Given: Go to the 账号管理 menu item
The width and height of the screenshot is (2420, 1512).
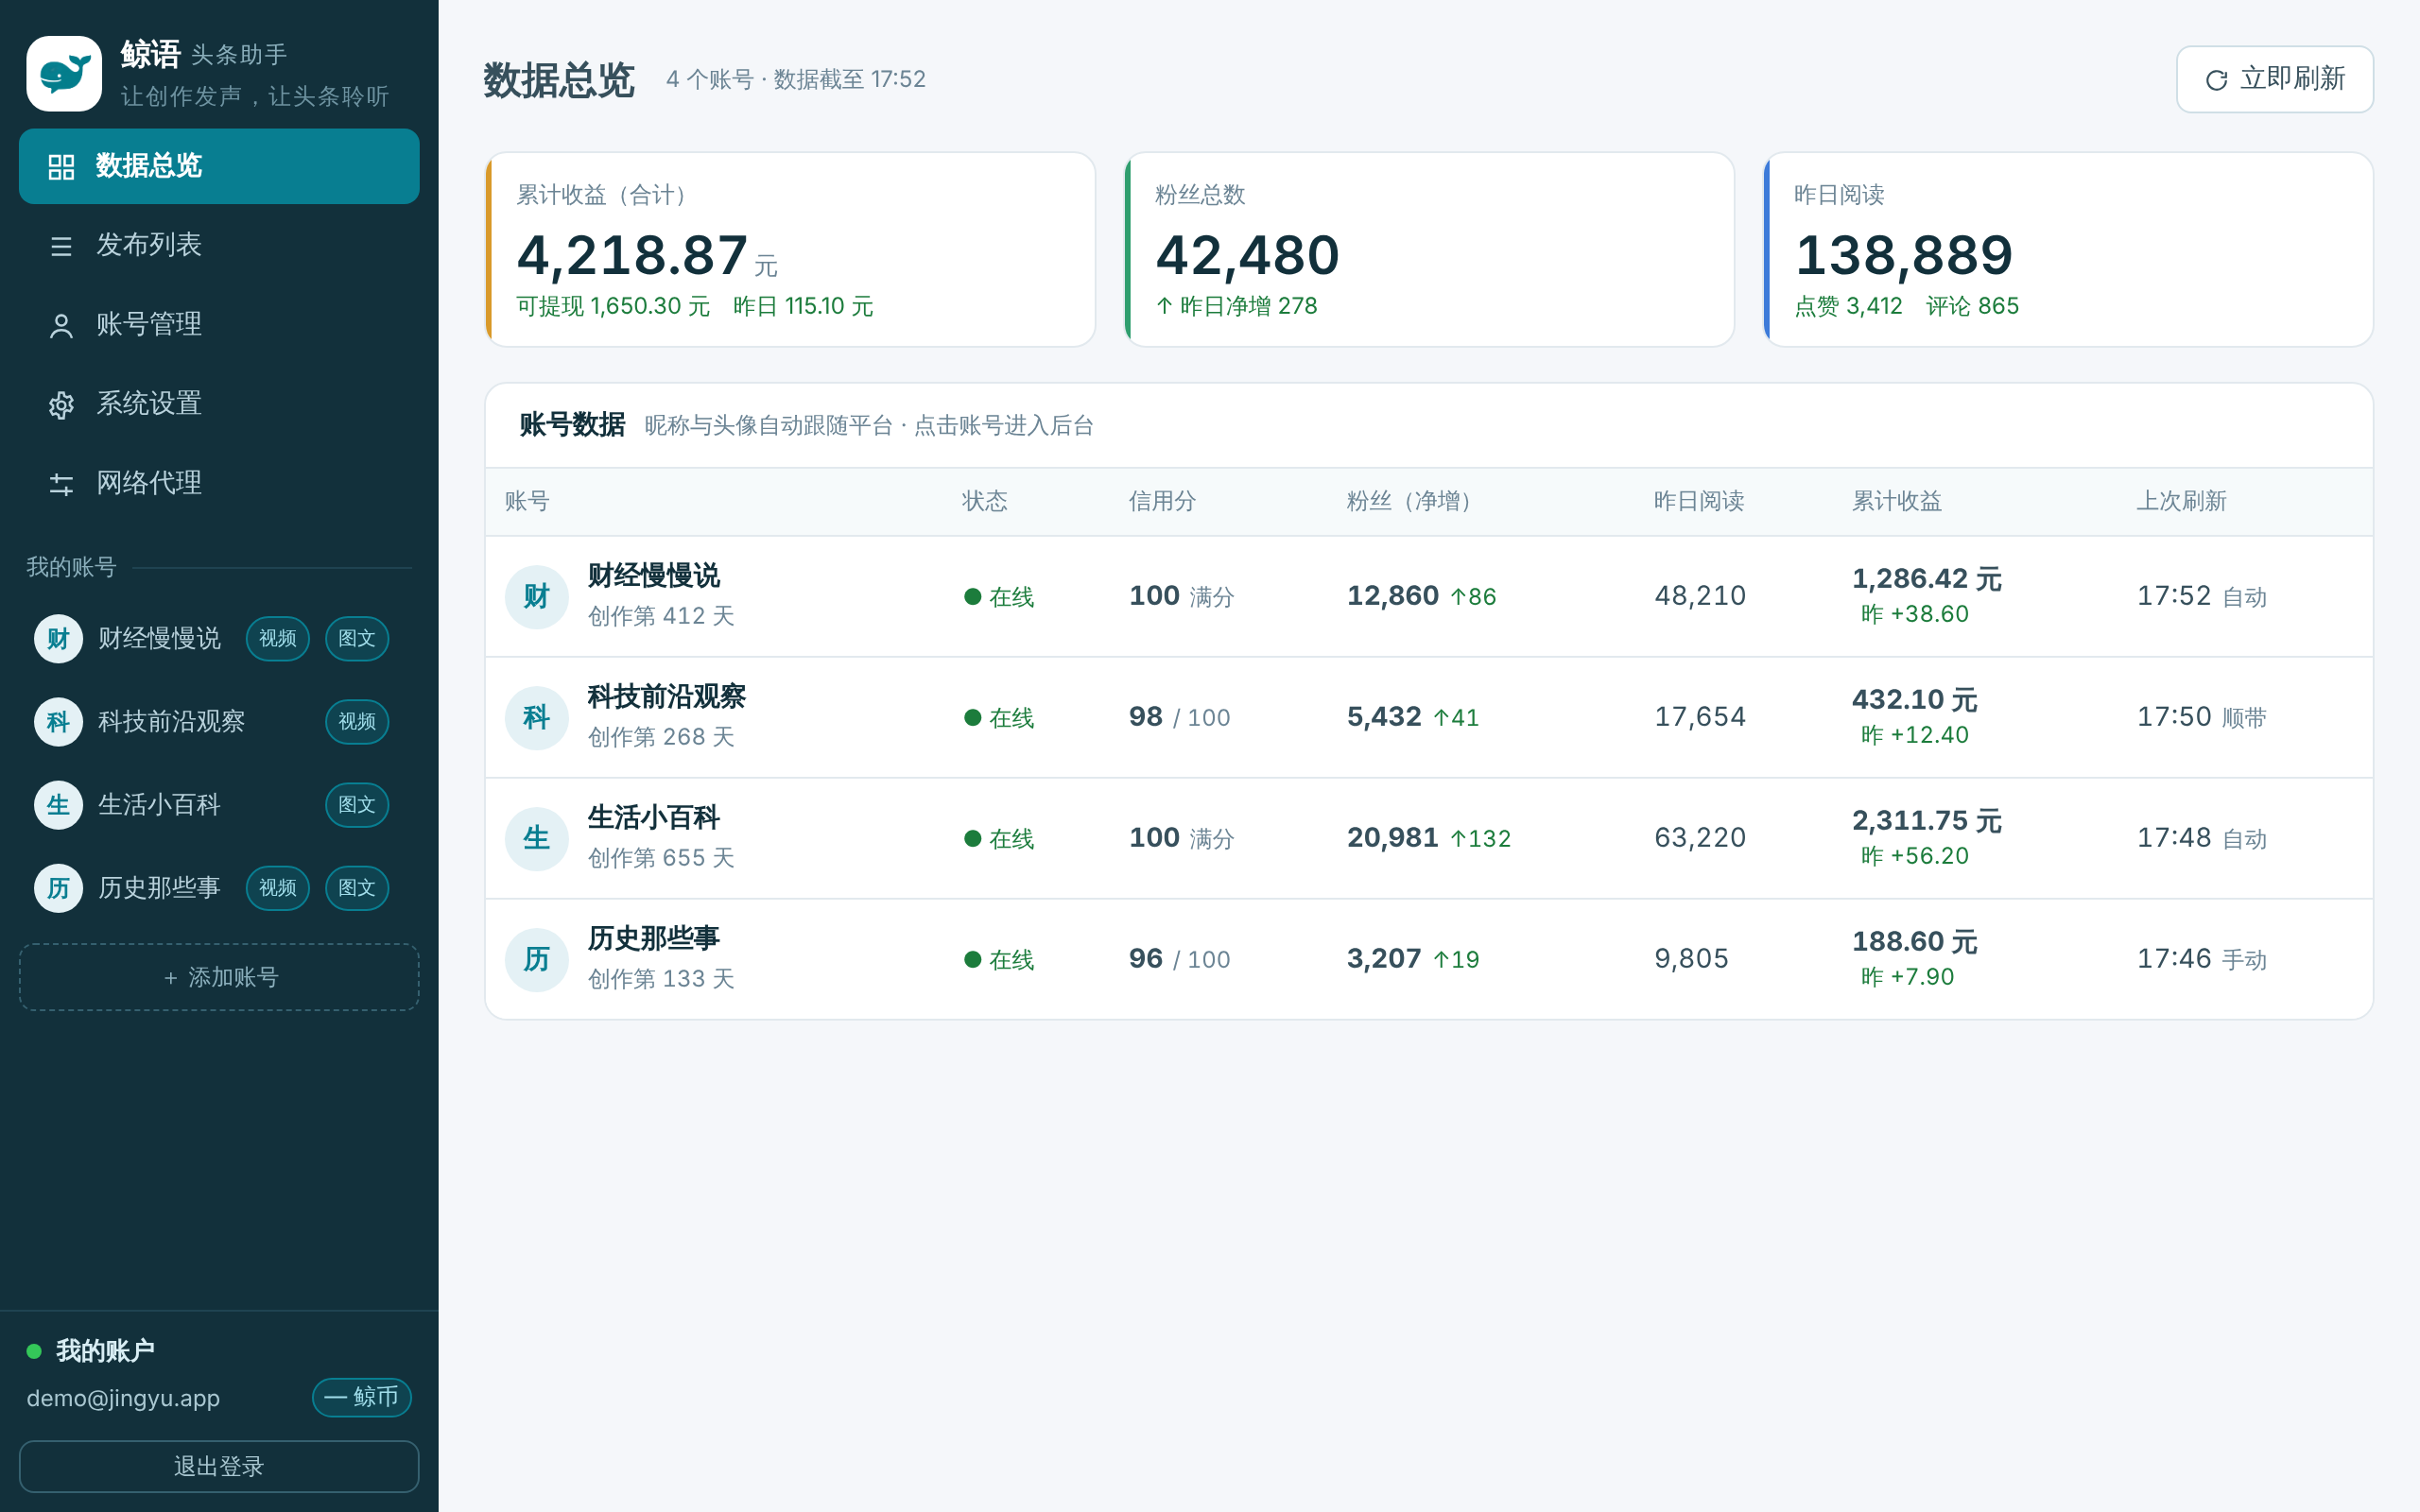Looking at the screenshot, I should (x=219, y=325).
